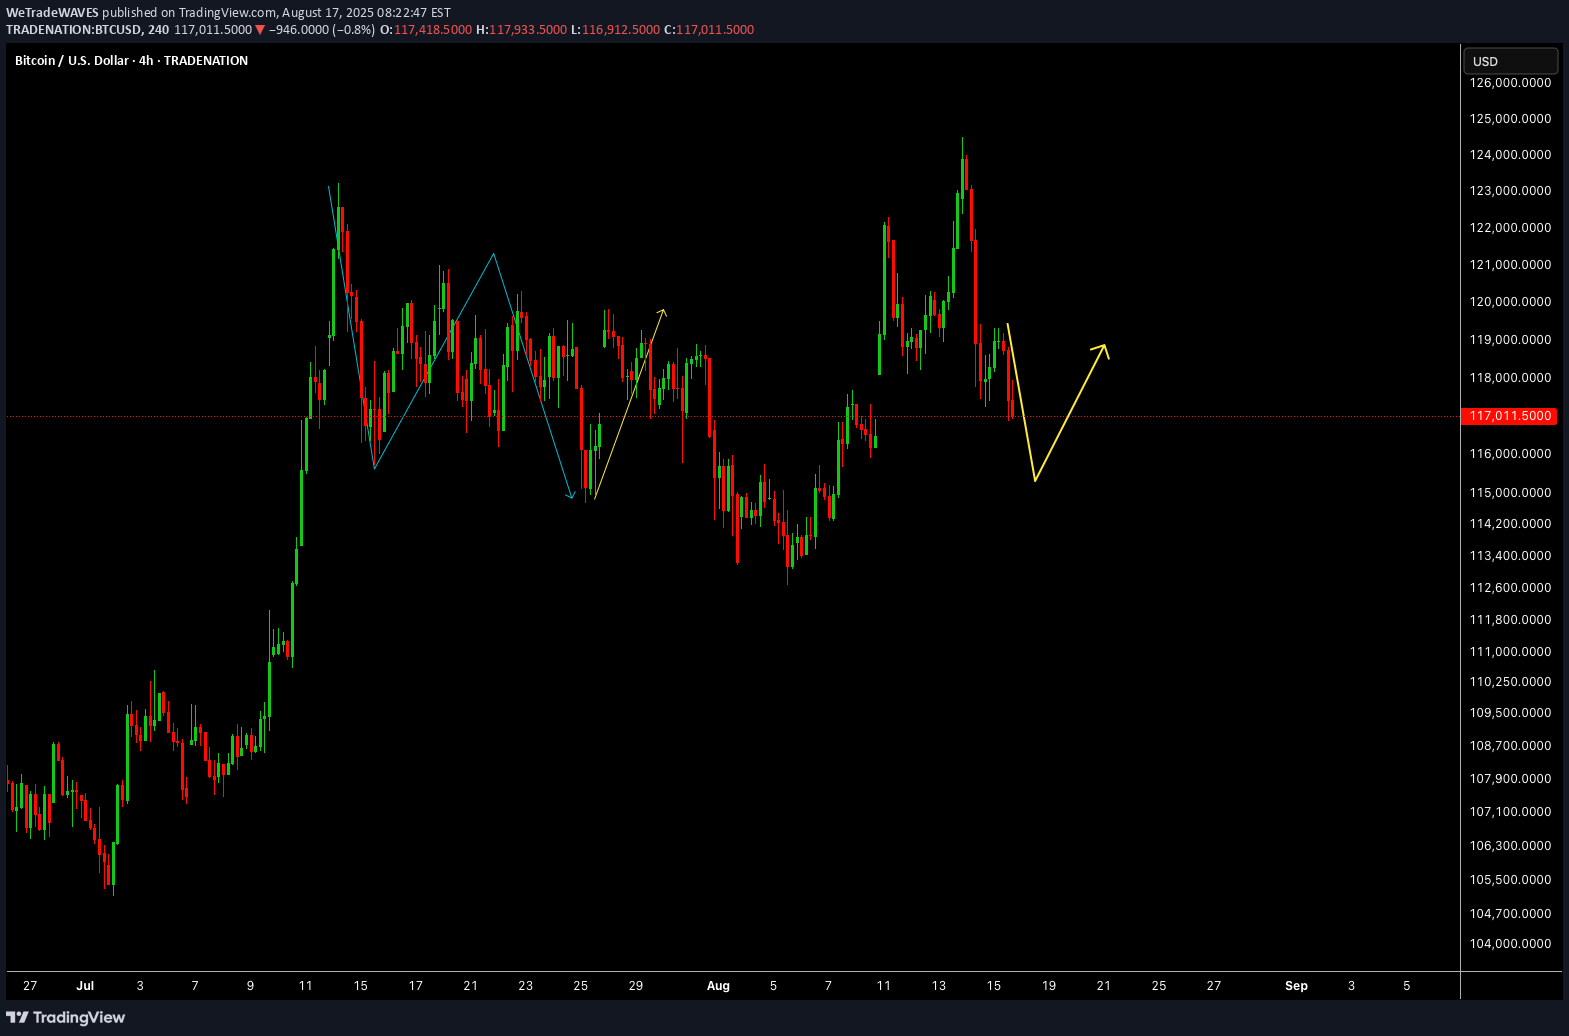Click the WeTradeWAVES author name
1569x1036 pixels.
[52, 13]
